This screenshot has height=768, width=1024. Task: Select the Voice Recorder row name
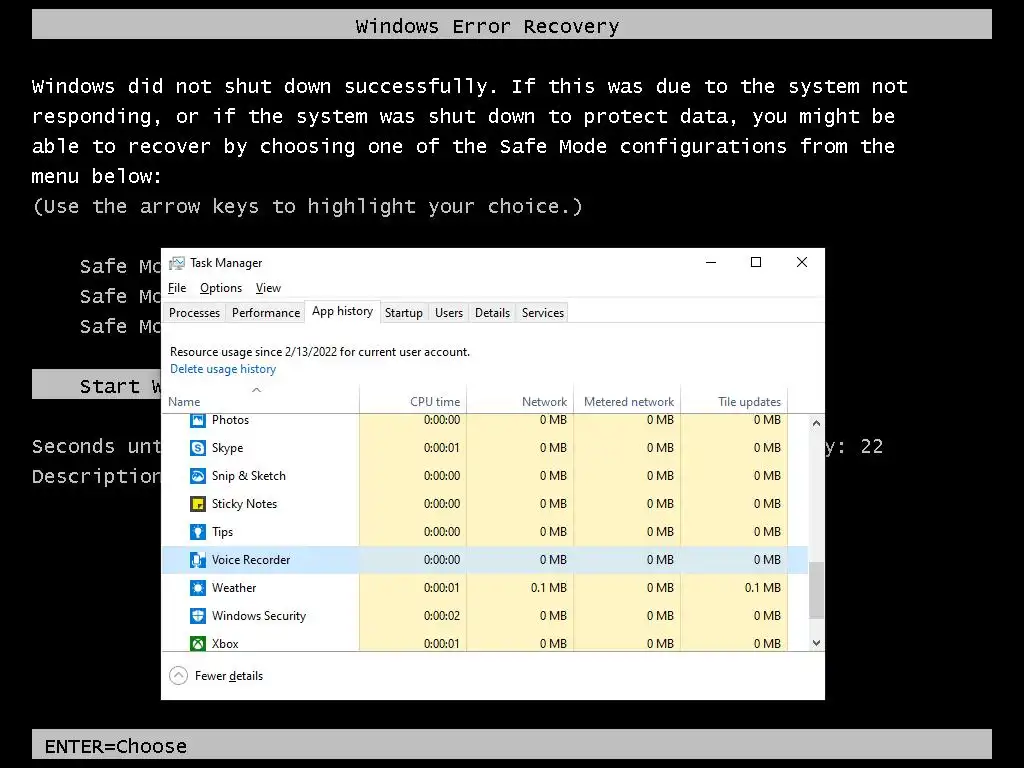point(251,560)
